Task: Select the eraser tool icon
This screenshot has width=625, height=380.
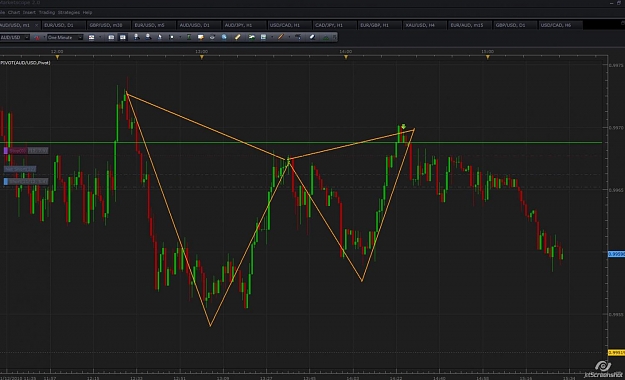Action: coord(312,37)
